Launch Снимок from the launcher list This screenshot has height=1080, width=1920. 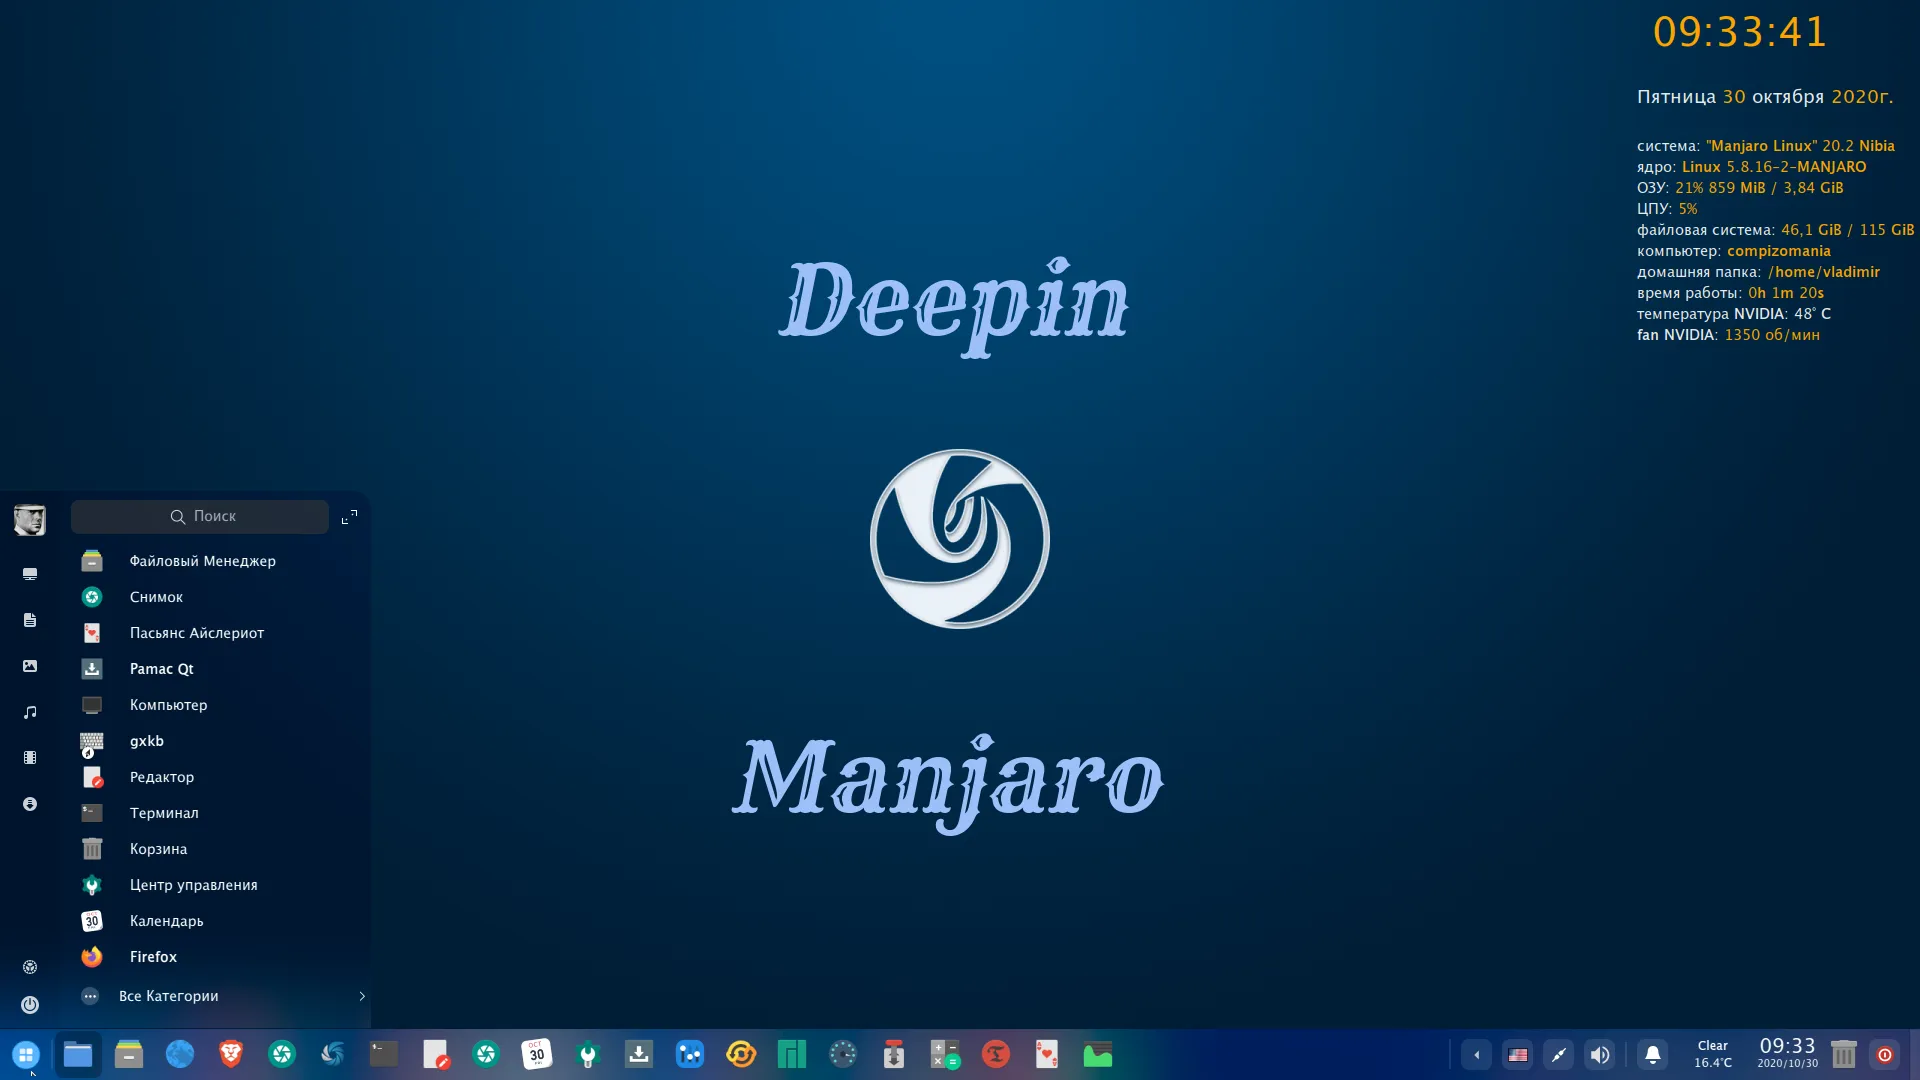(217, 597)
